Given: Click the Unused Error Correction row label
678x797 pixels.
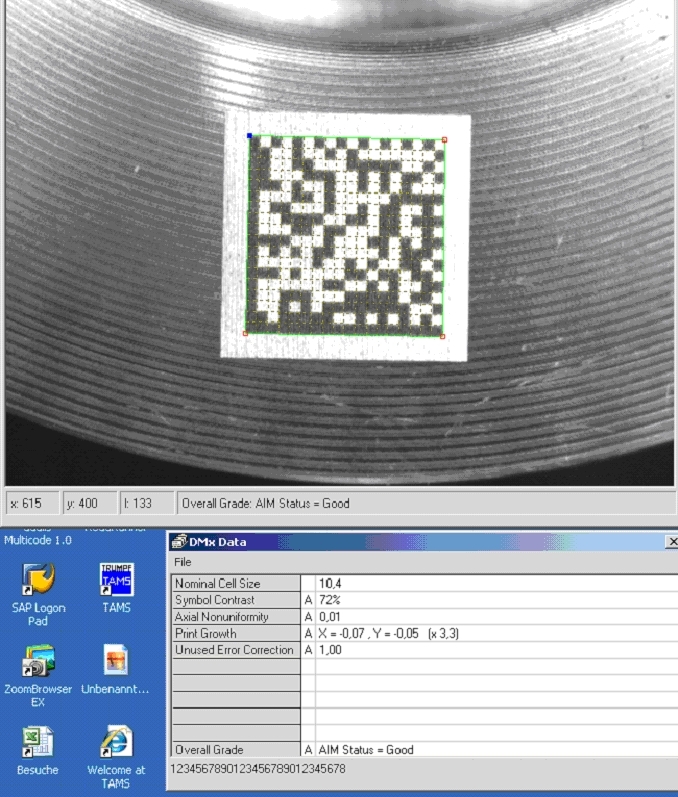Looking at the screenshot, I should (x=236, y=650).
